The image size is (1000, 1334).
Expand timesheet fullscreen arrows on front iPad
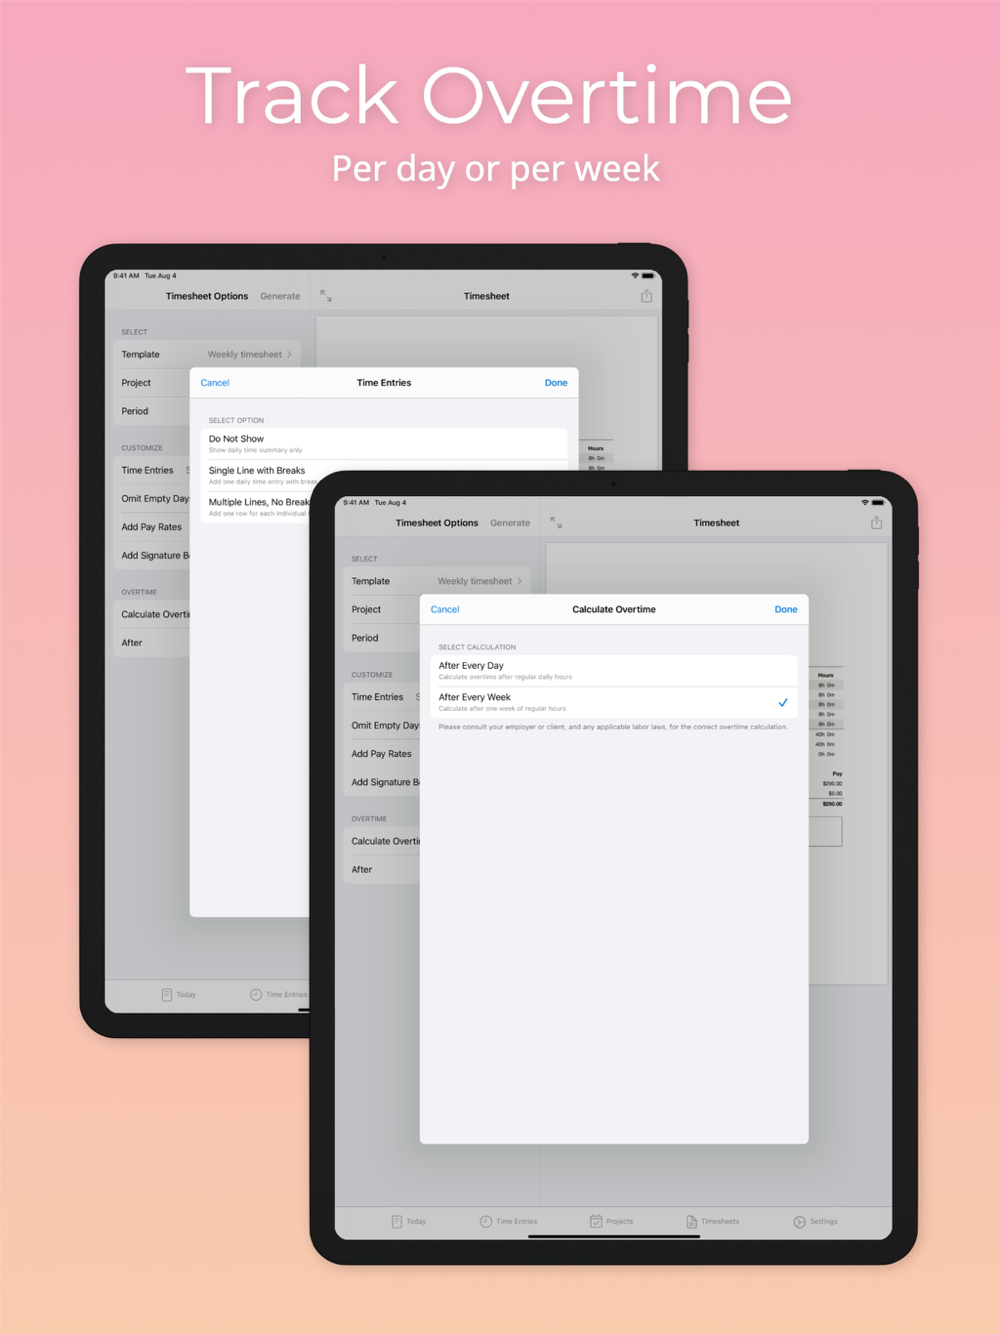tap(556, 523)
